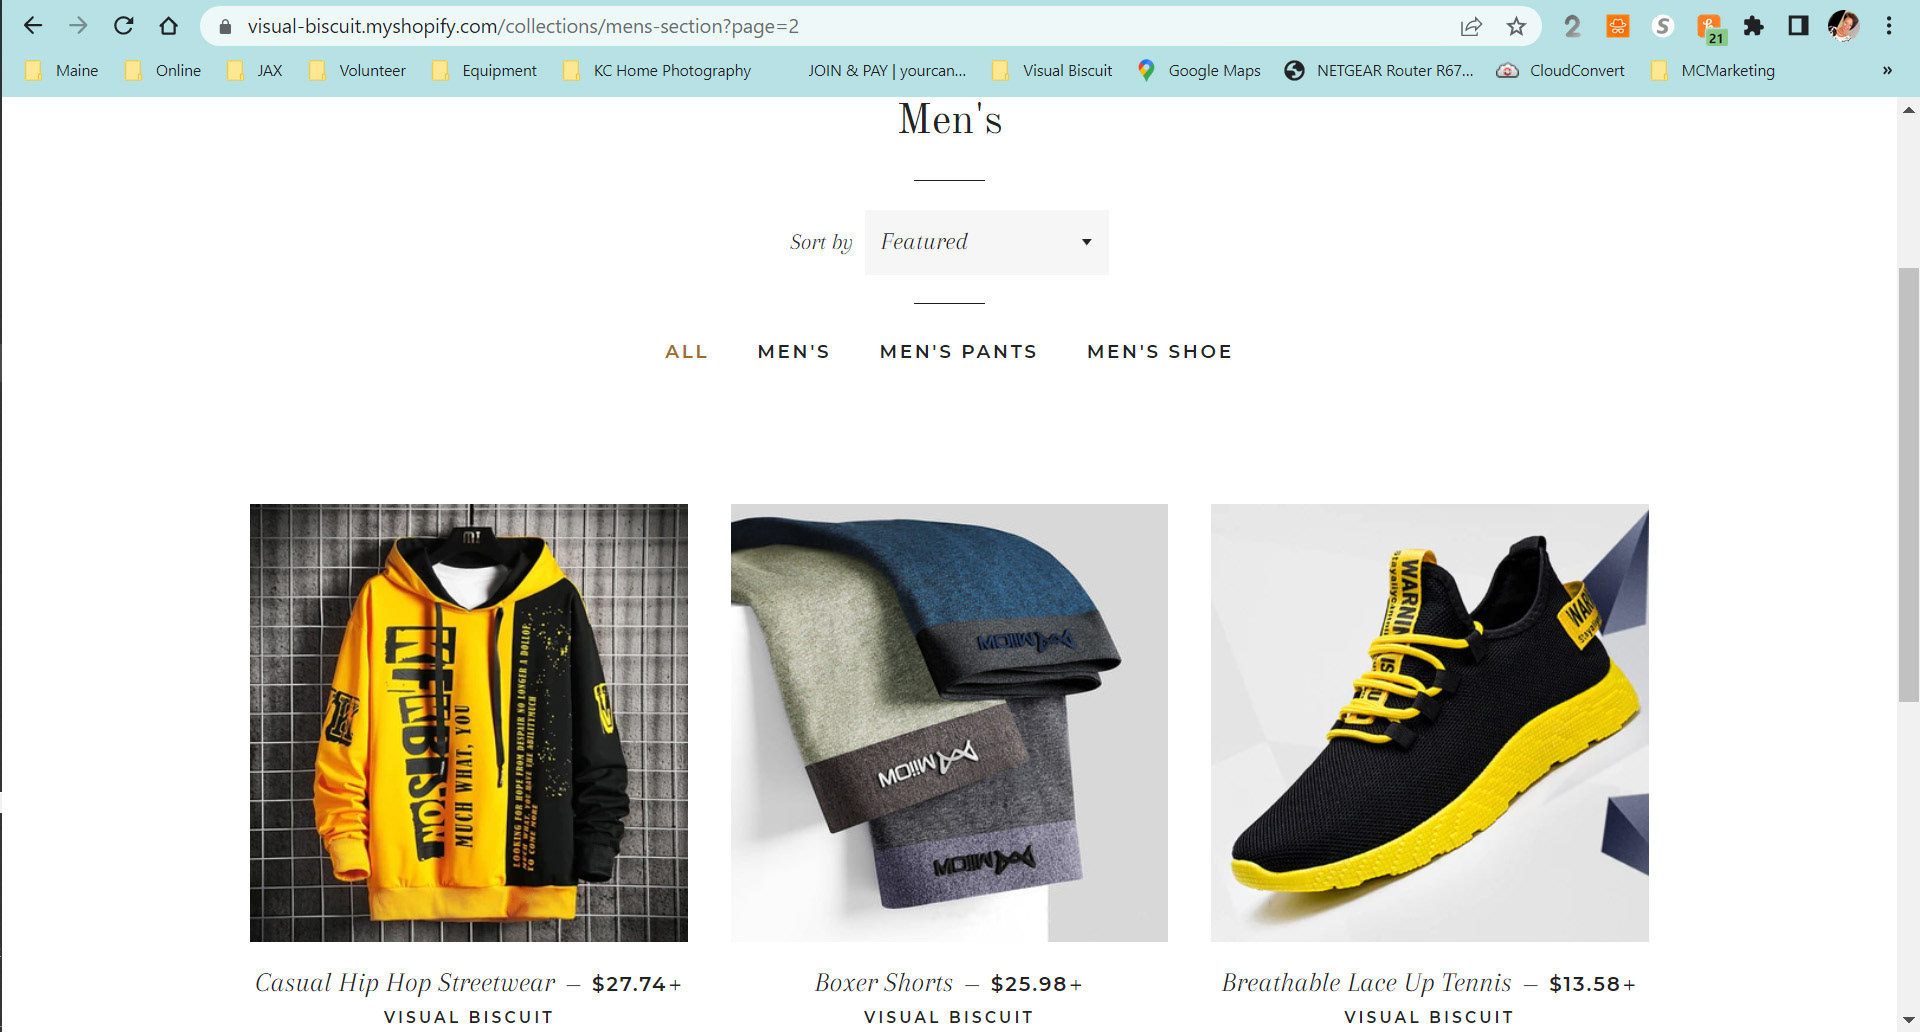
Task: Open the Chrome three-dot menu
Action: pyautogui.click(x=1889, y=26)
